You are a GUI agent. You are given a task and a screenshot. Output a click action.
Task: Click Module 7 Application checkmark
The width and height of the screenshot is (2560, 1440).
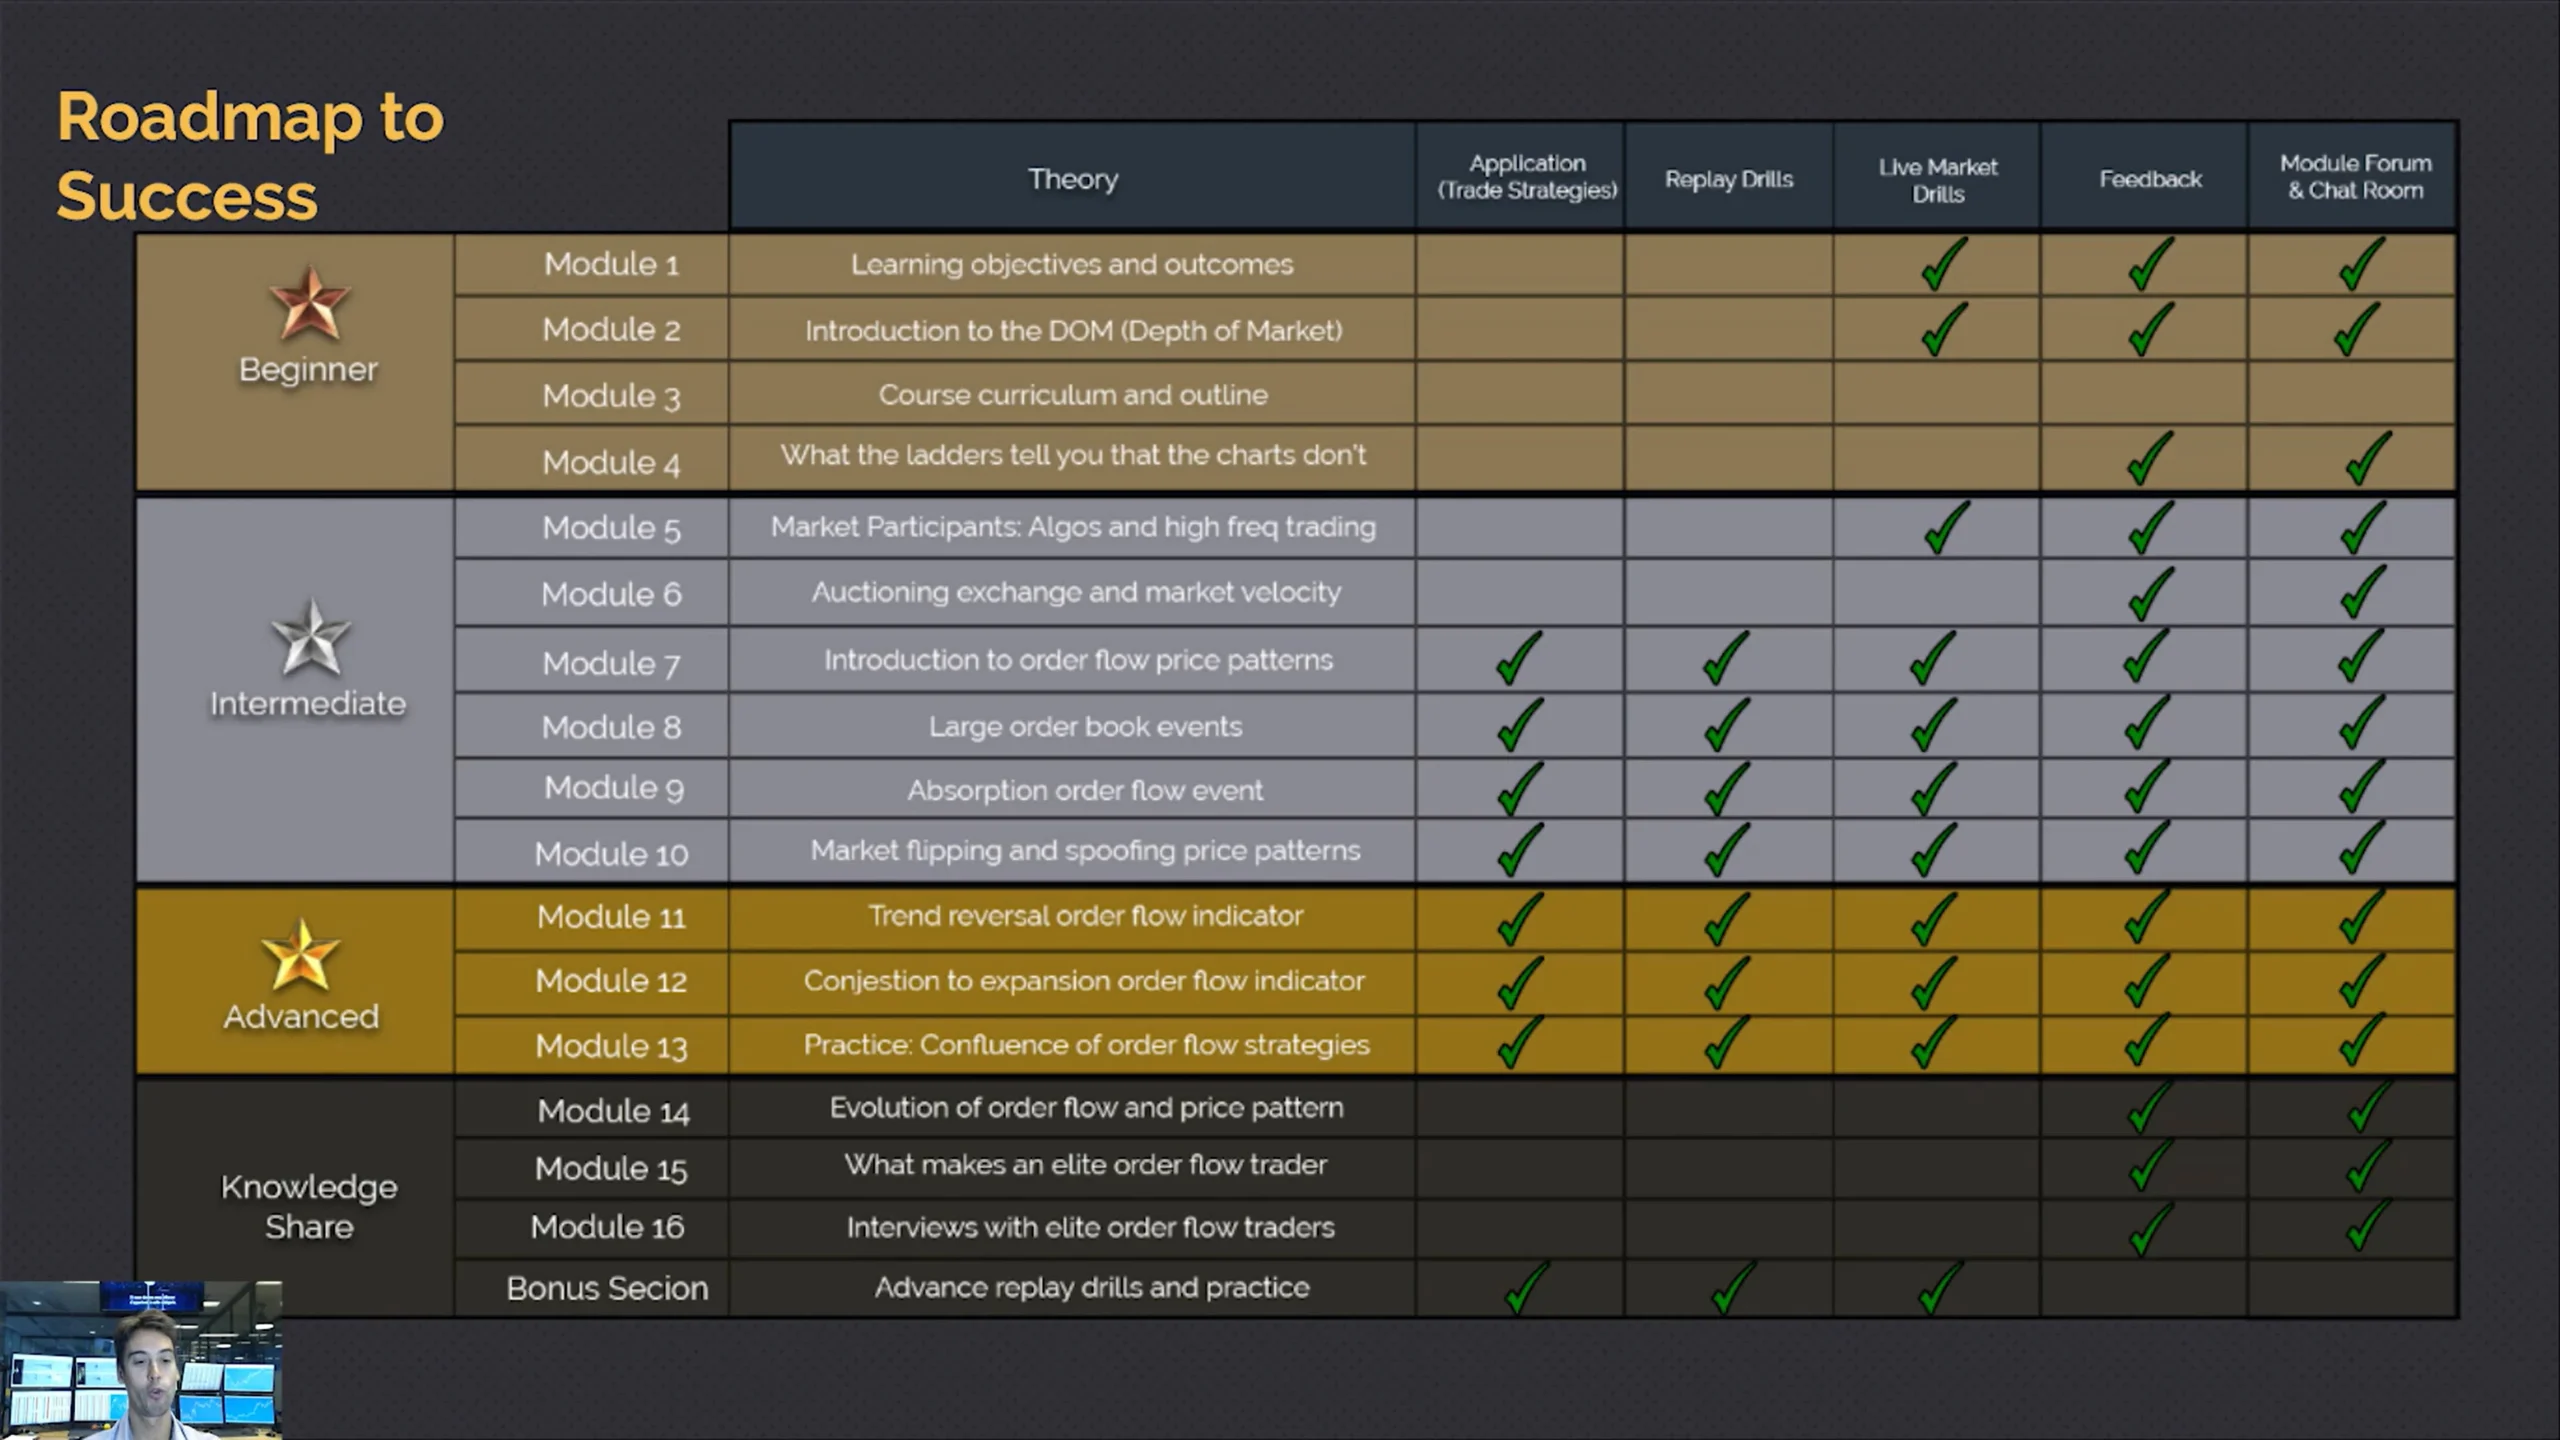(x=1518, y=658)
